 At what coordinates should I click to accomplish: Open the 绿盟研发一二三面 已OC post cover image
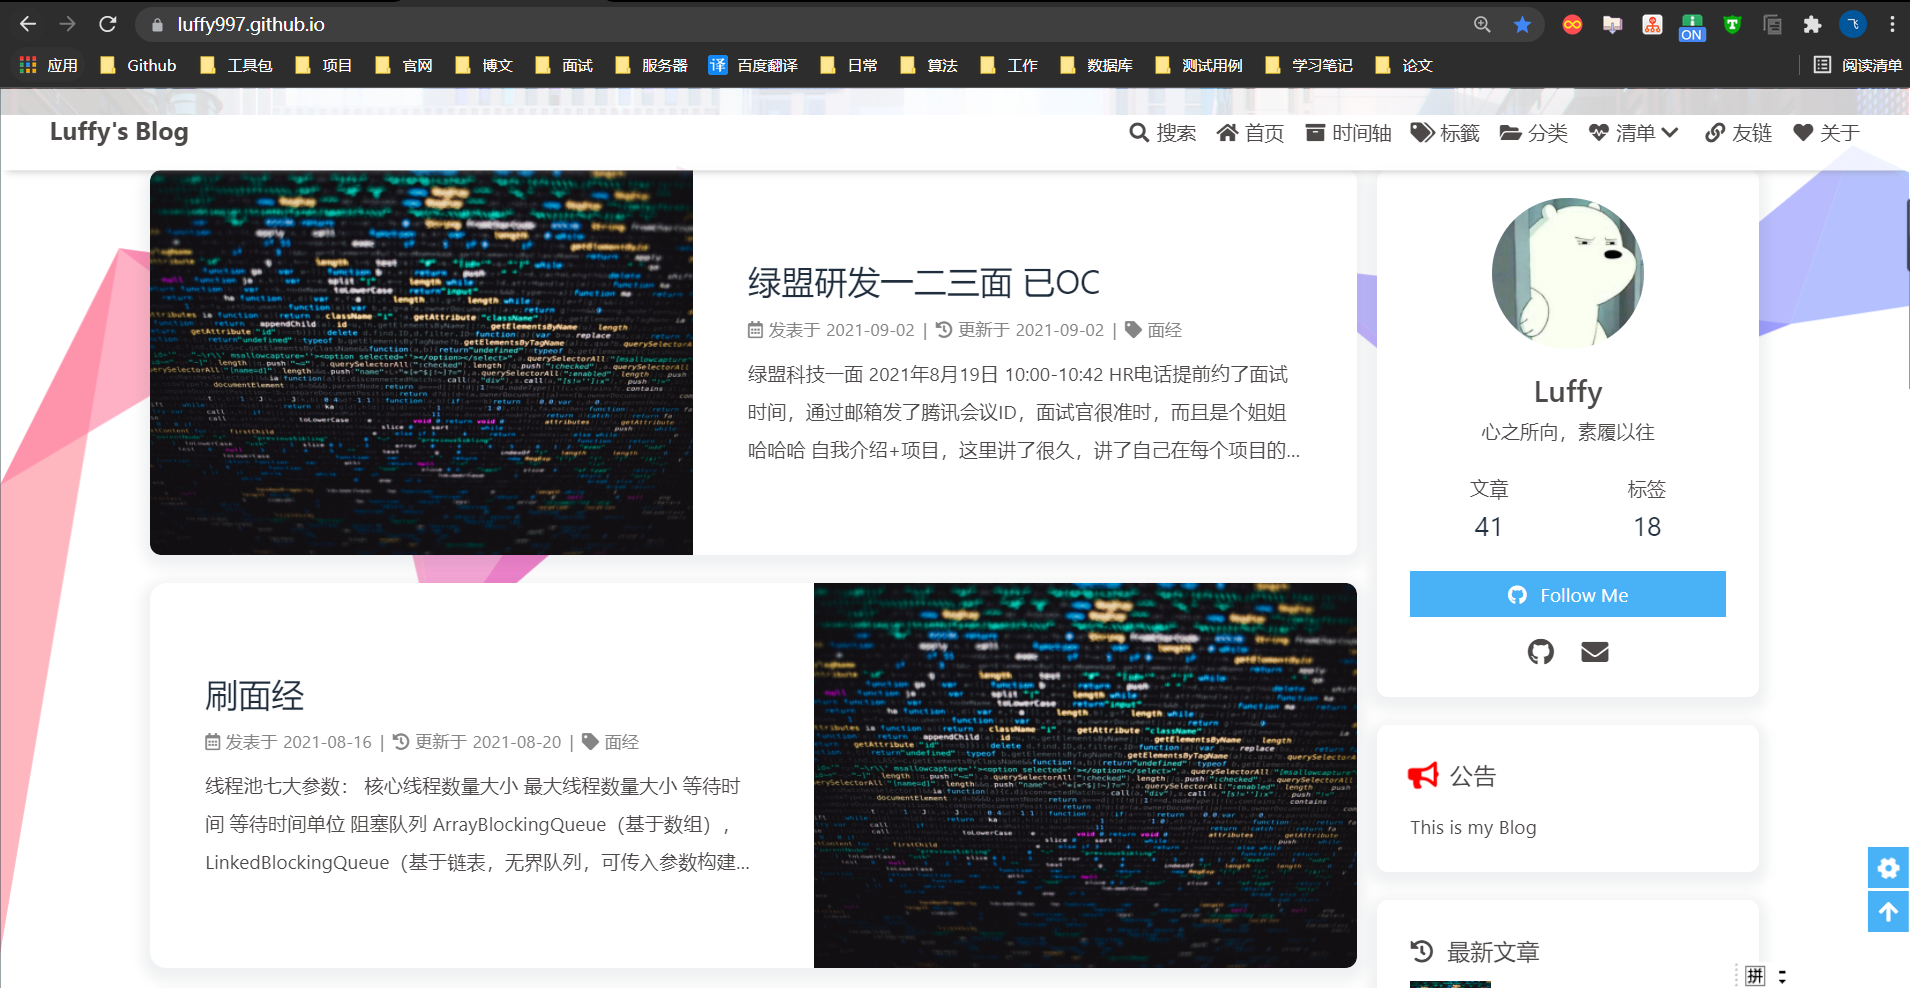[x=421, y=362]
